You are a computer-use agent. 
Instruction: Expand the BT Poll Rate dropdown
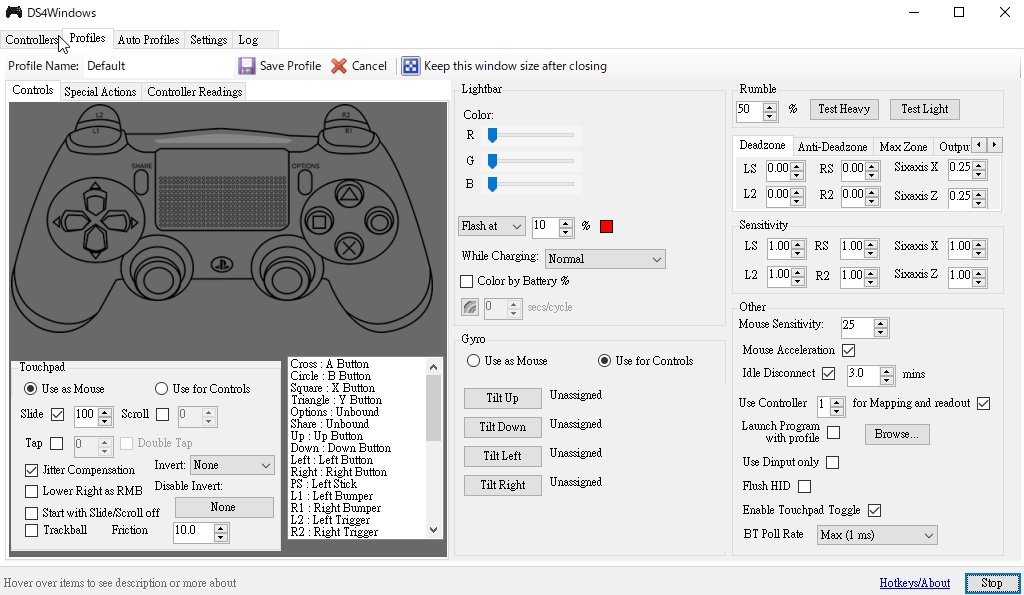coord(877,535)
